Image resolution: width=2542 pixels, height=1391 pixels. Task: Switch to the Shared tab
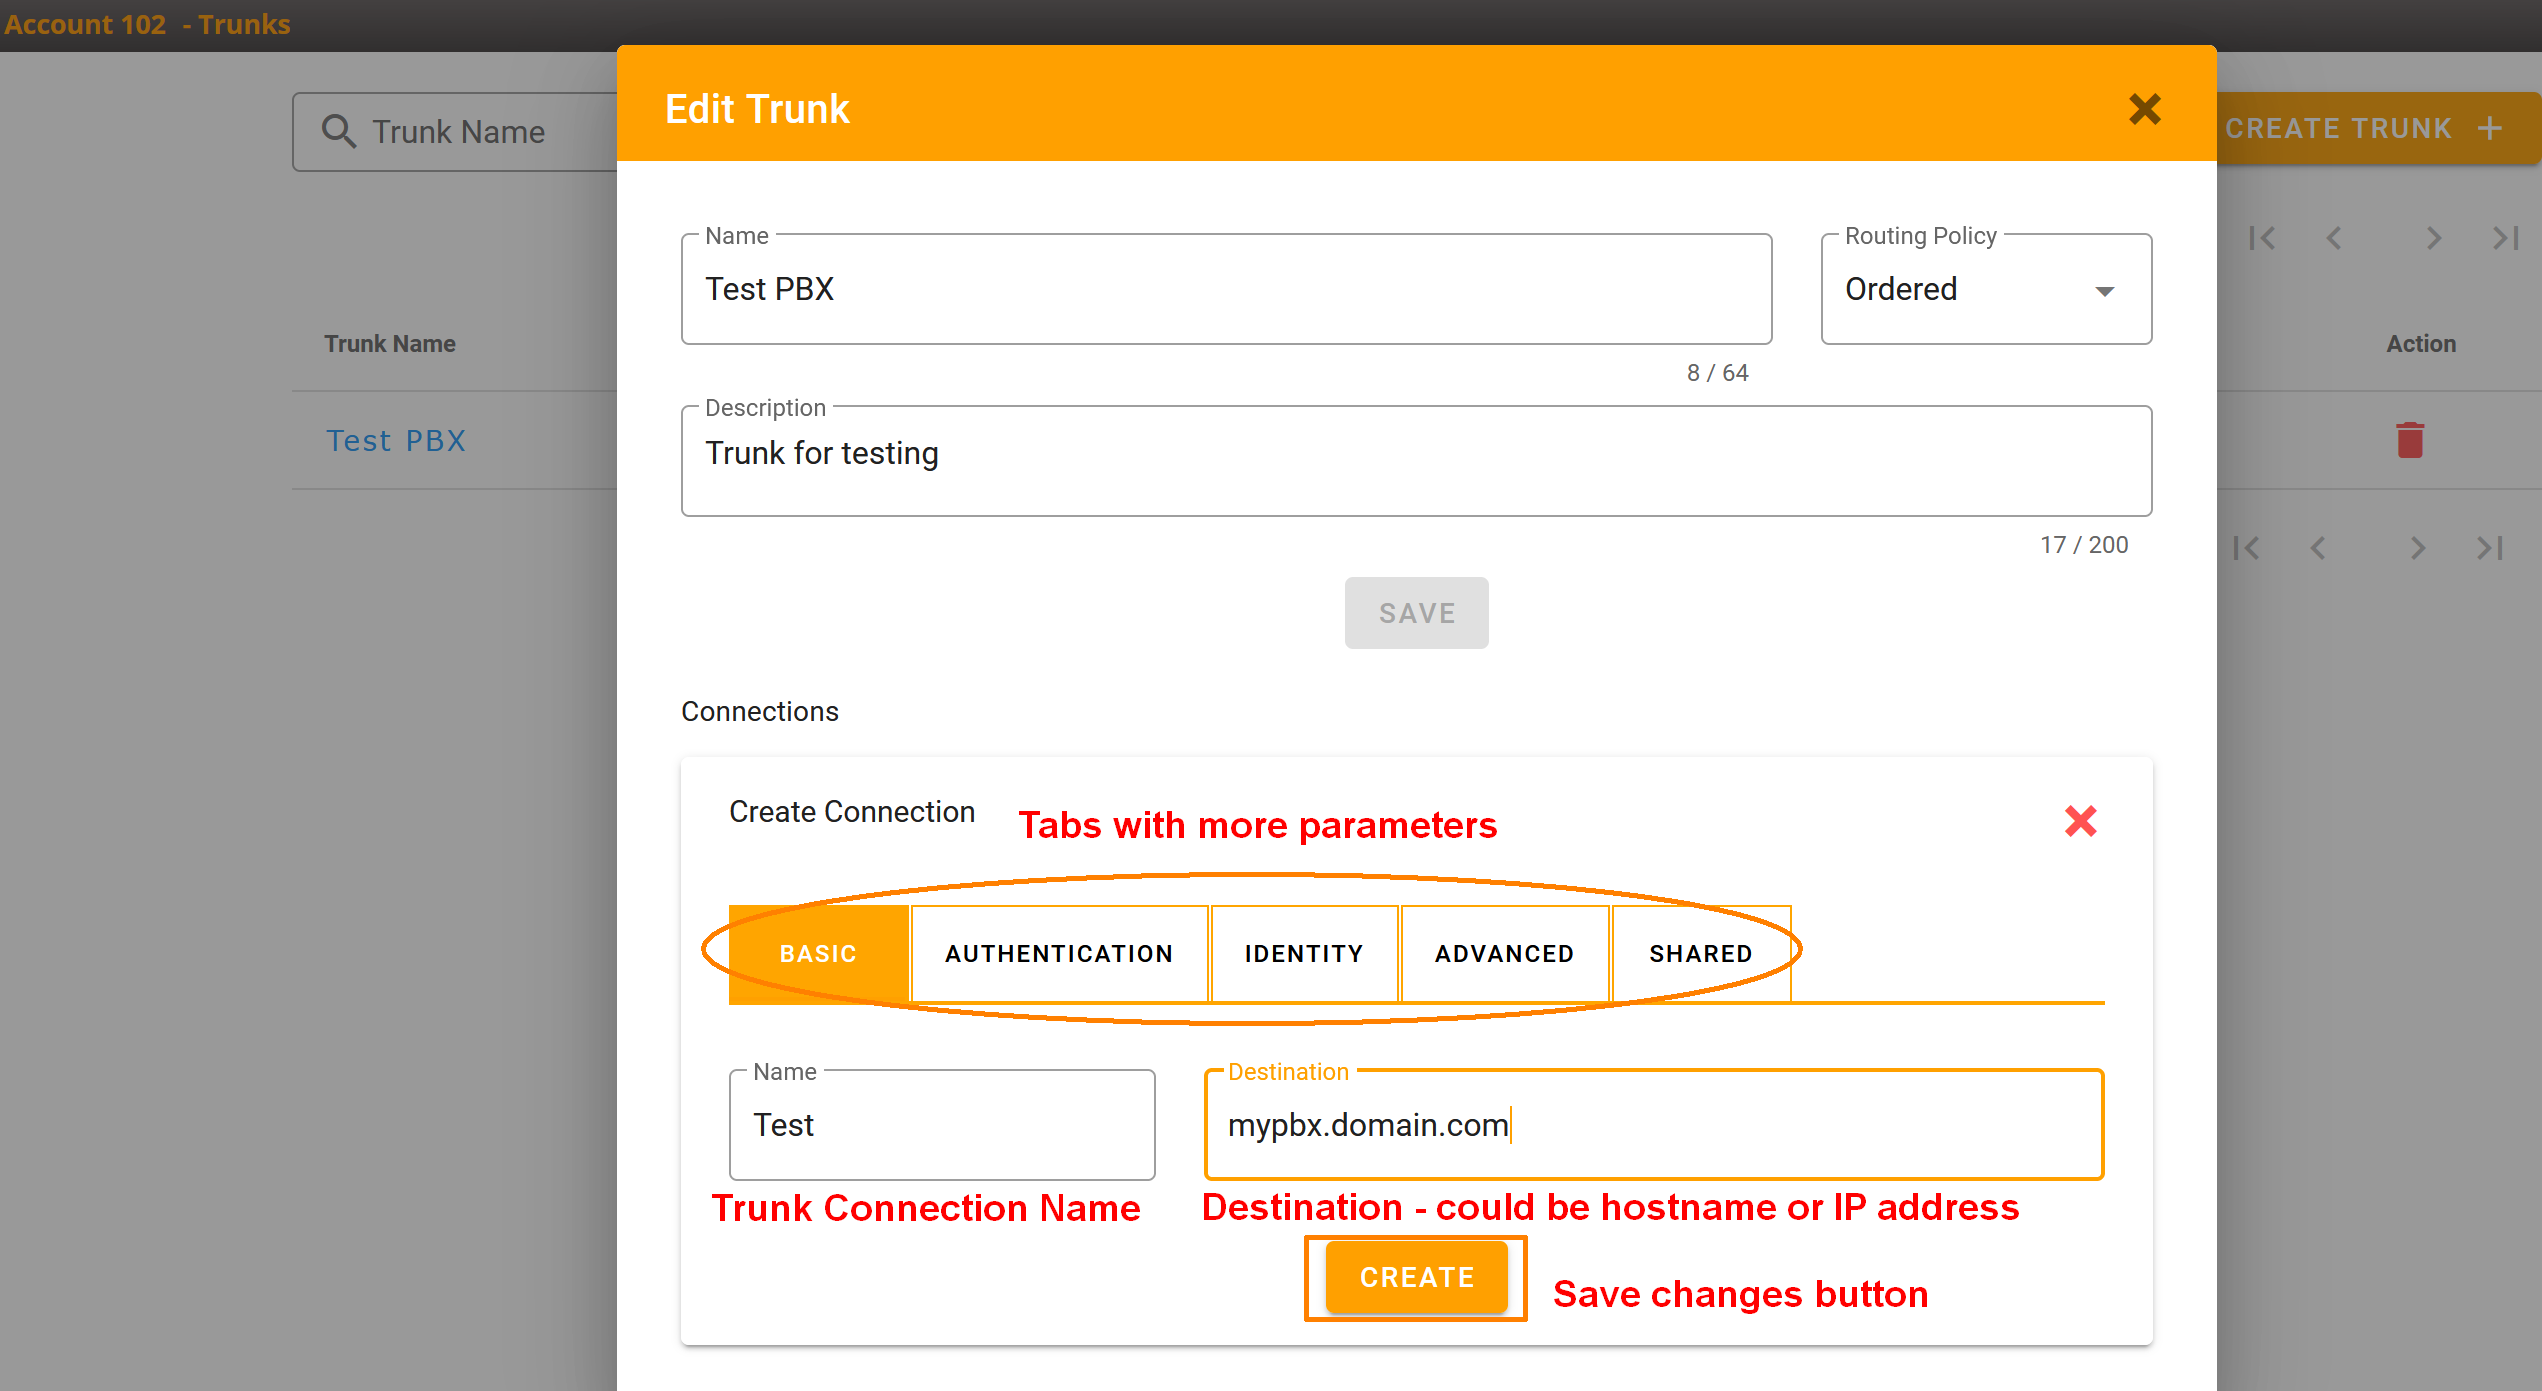1700,953
